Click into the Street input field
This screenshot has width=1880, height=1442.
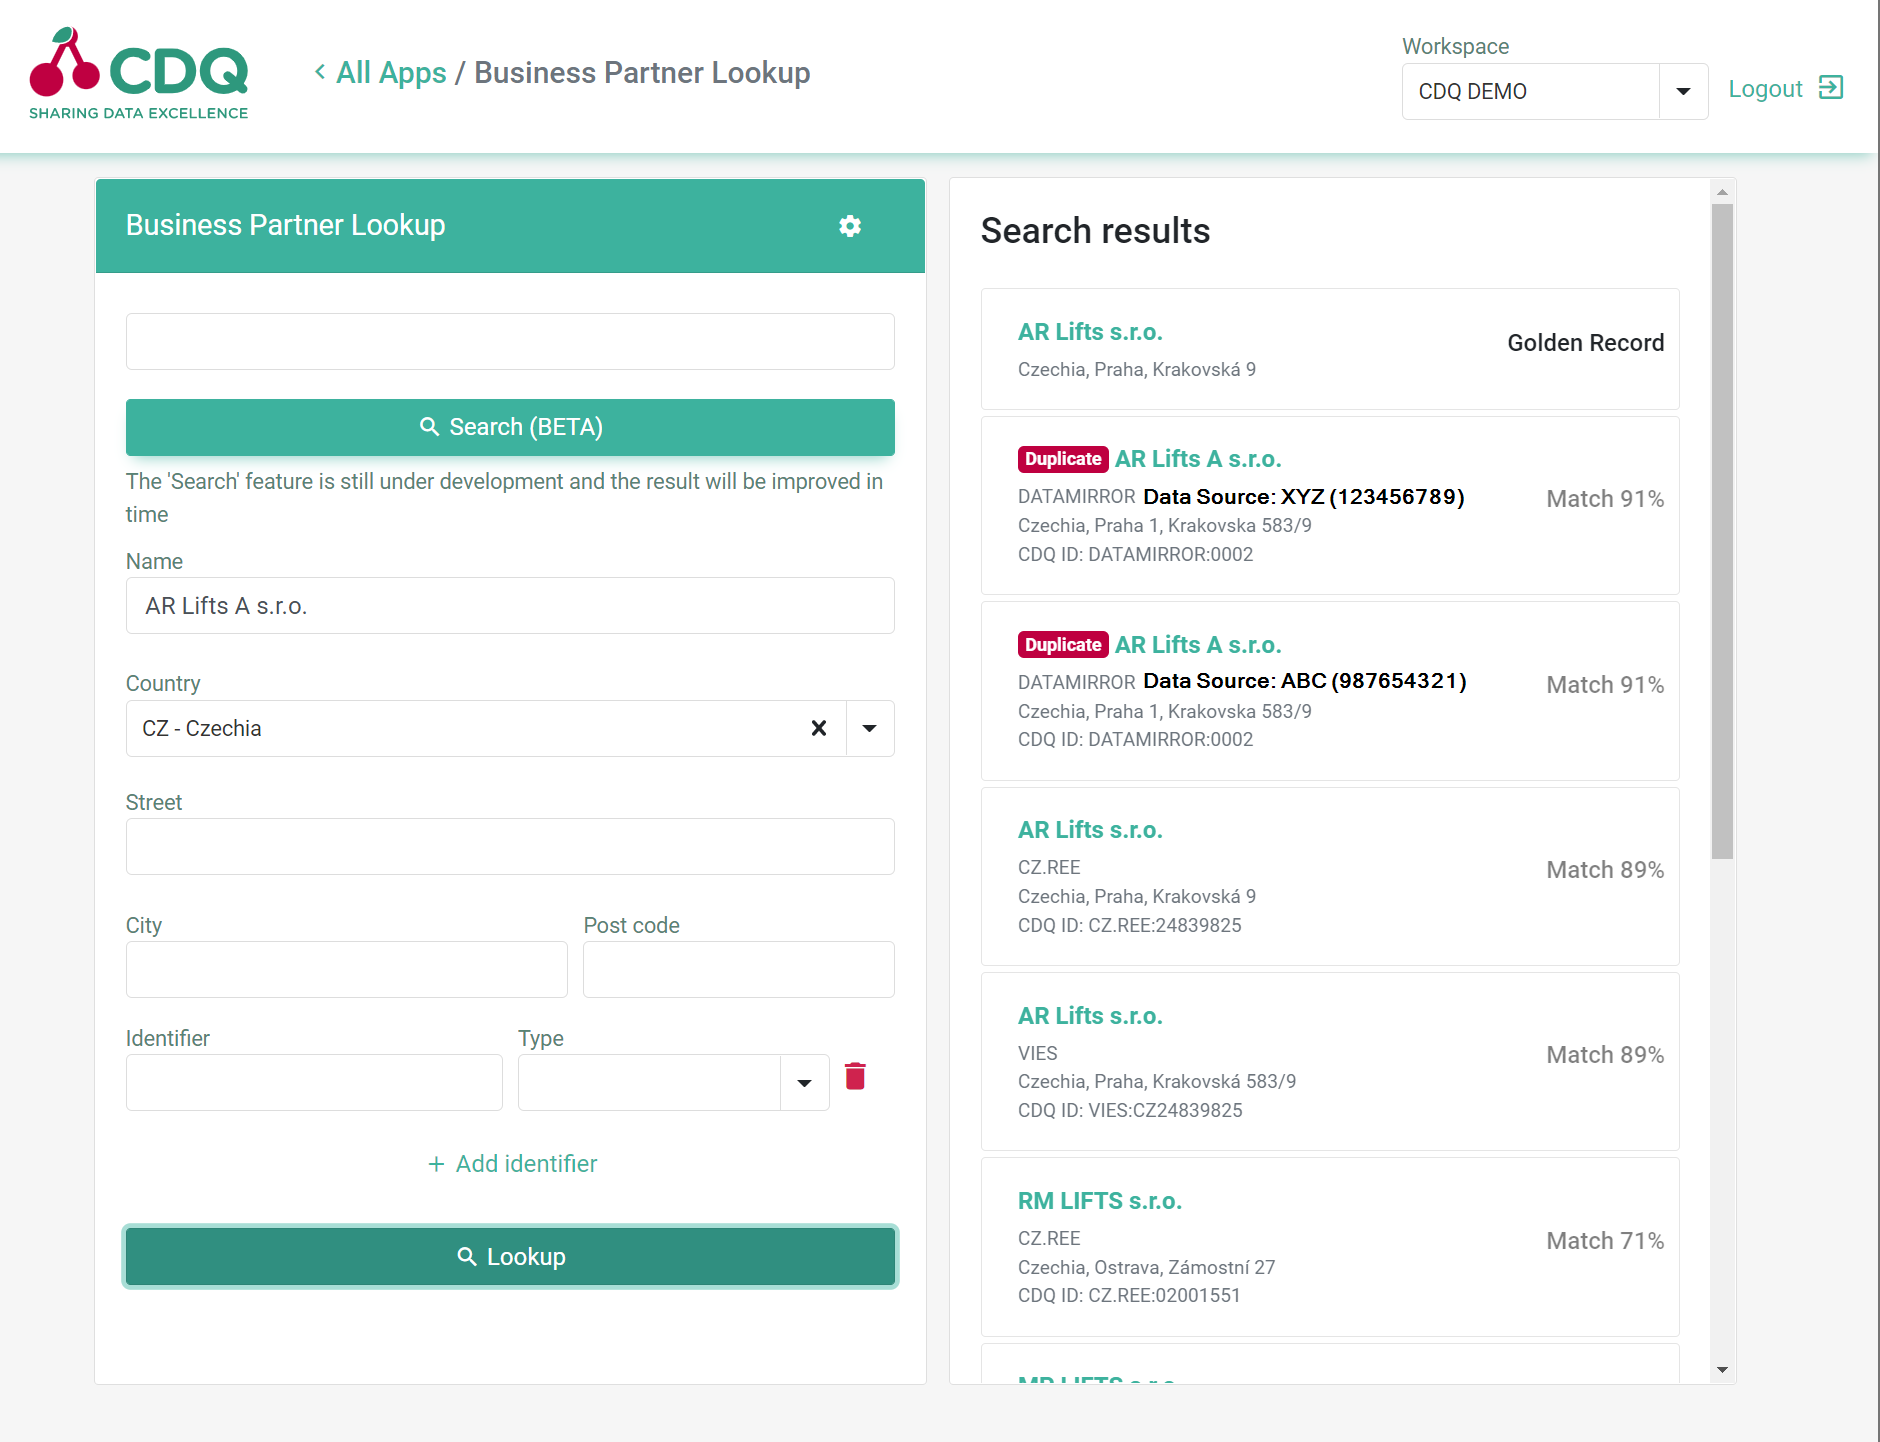pos(510,847)
